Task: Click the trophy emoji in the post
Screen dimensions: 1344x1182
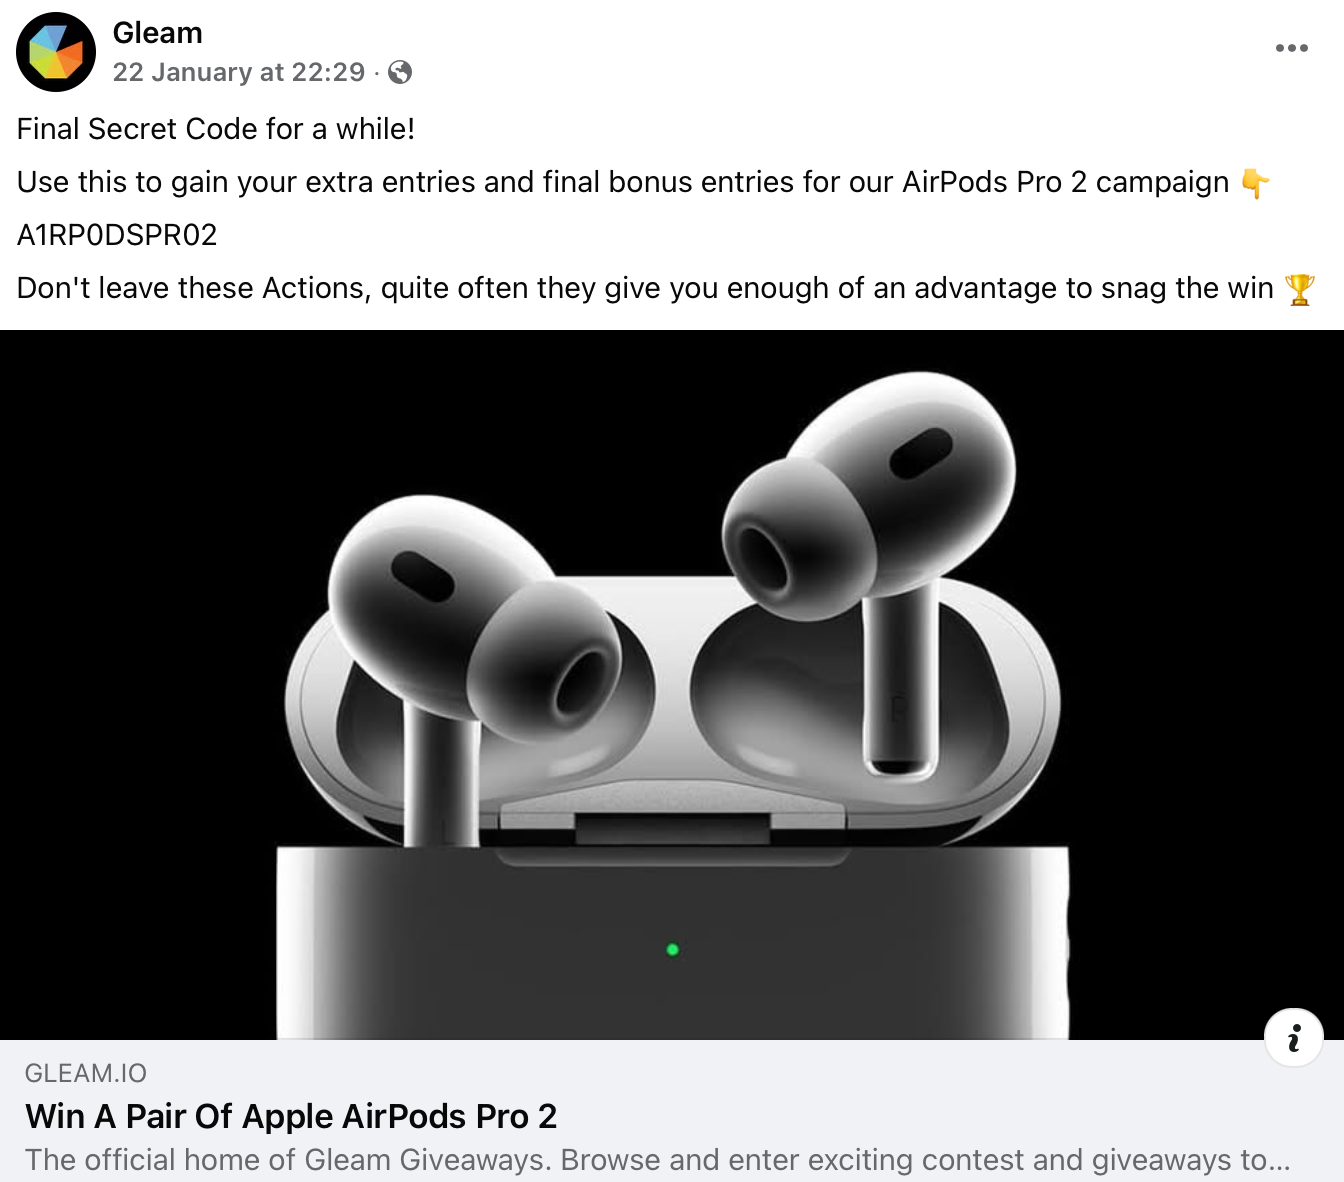Action: coord(1299,289)
